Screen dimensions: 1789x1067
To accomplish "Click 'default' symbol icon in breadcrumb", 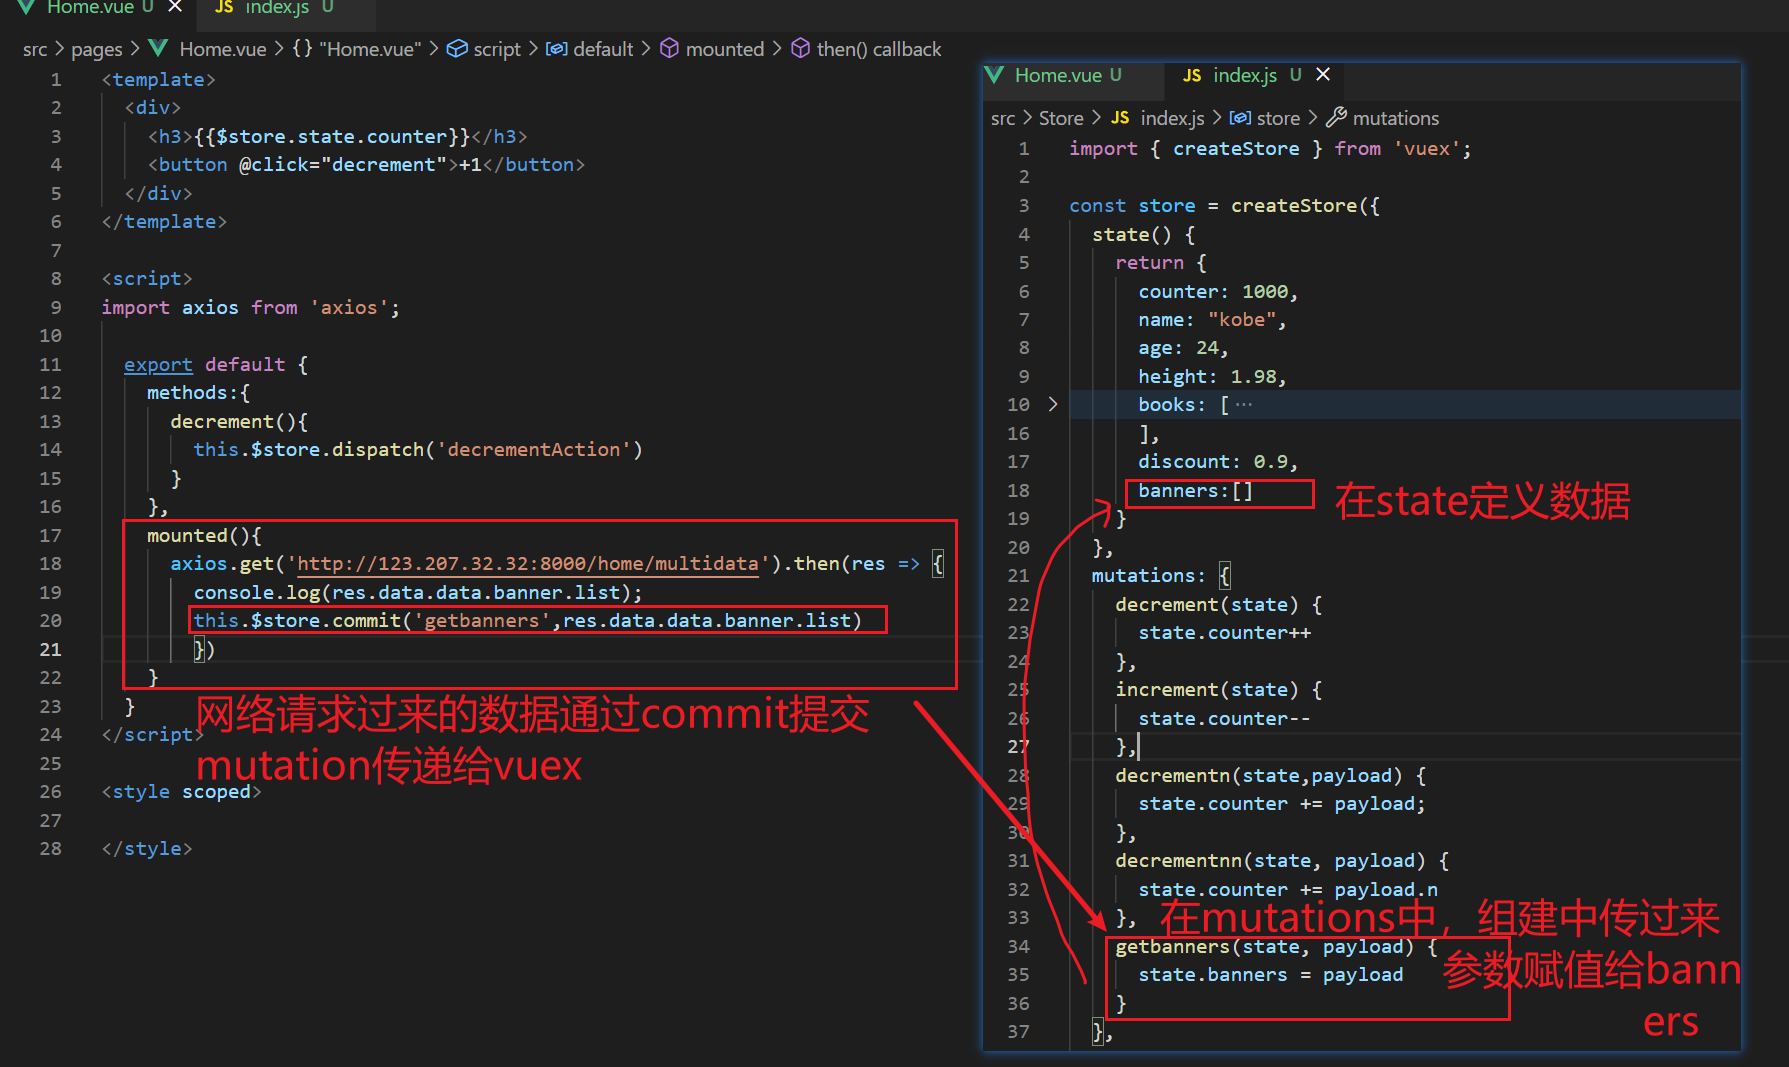I will (557, 48).
